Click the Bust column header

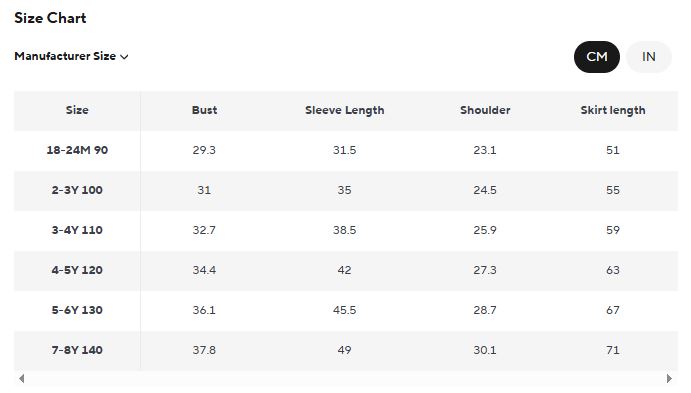click(204, 110)
